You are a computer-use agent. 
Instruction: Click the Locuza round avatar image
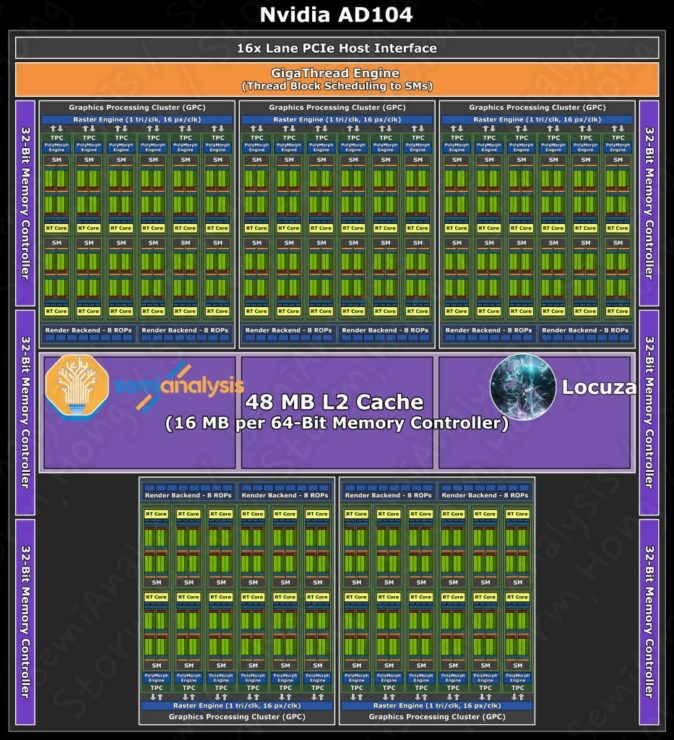(523, 387)
